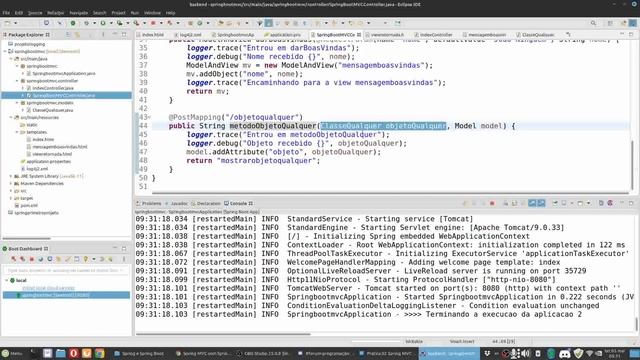Click the editor horizontal scrollbar
The image size is (640, 360).
point(390,193)
